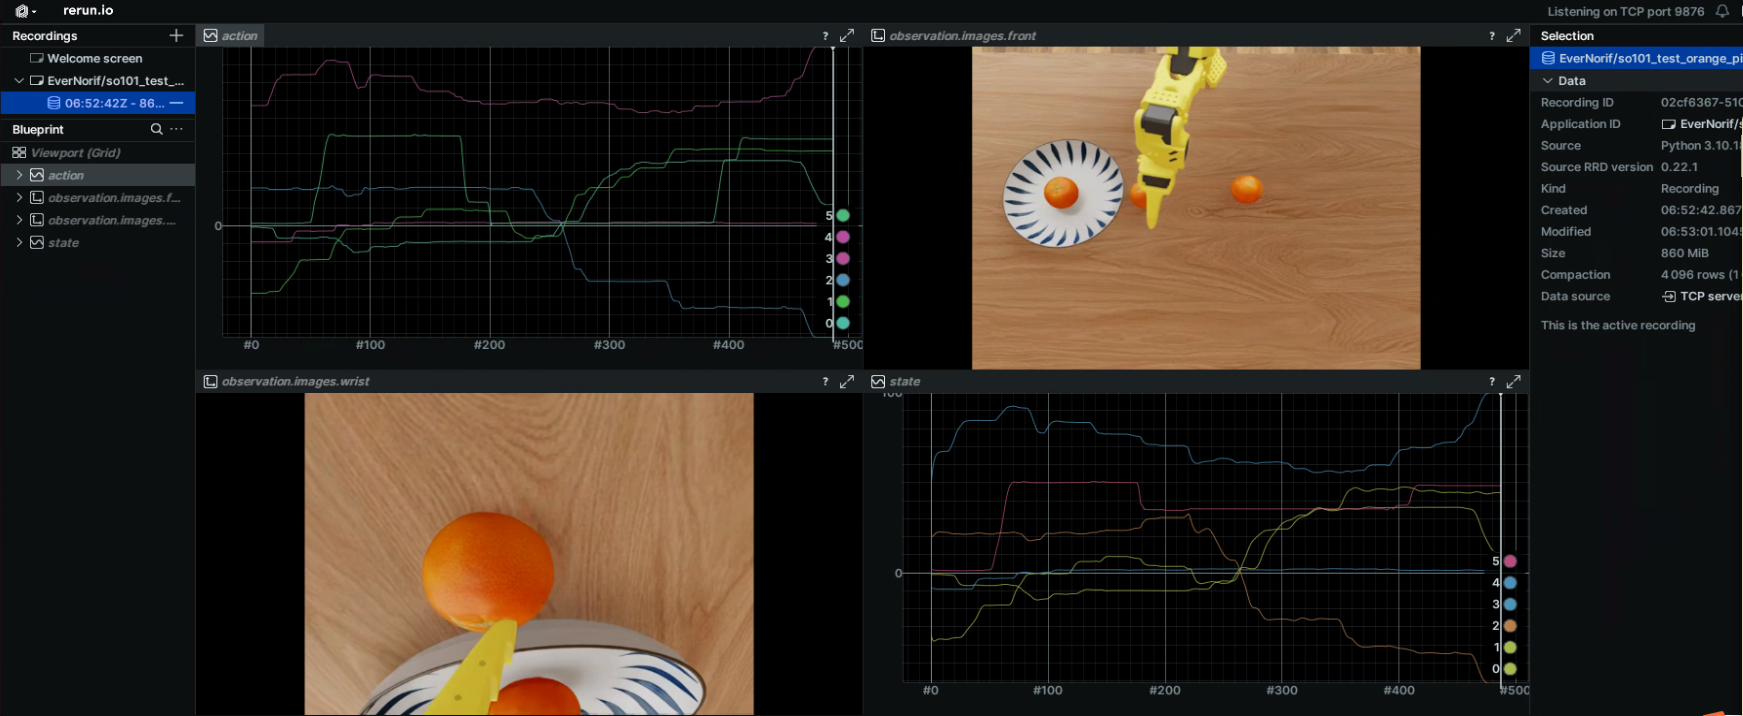This screenshot has width=1743, height=716.
Task: Open the Blueprint three-dots options menu
Action: (177, 129)
